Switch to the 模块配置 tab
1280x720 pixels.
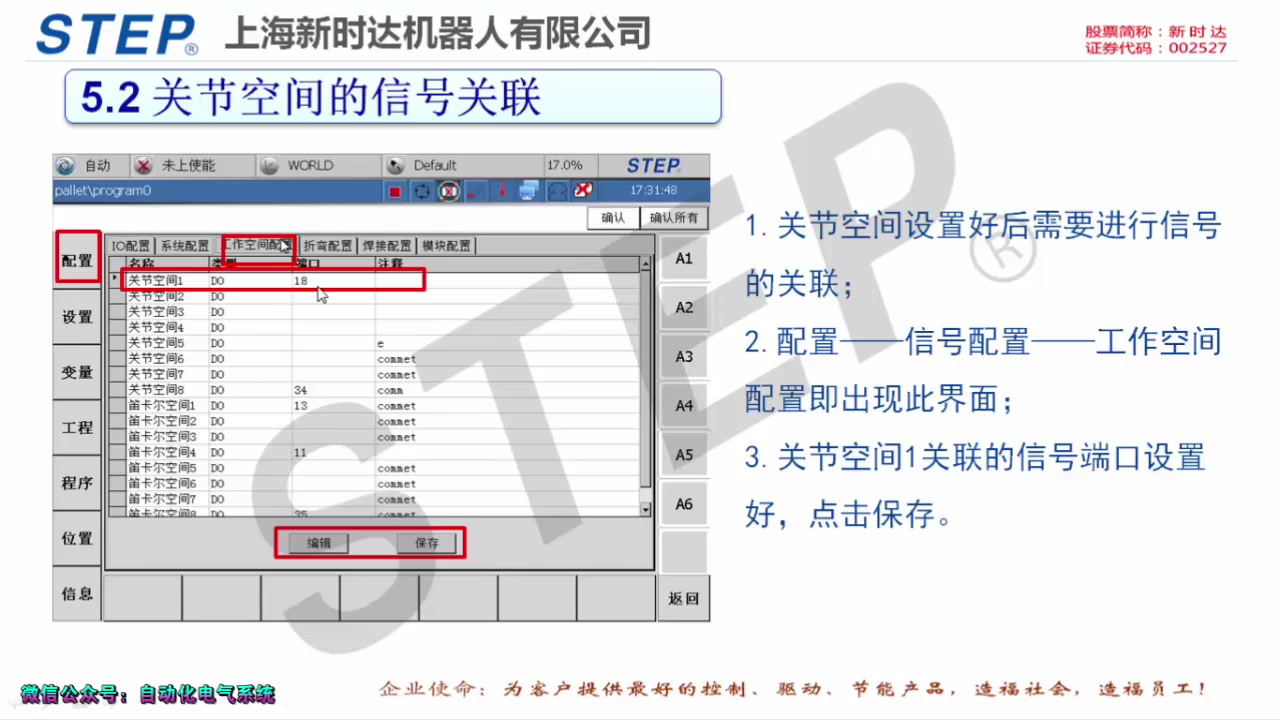click(446, 246)
